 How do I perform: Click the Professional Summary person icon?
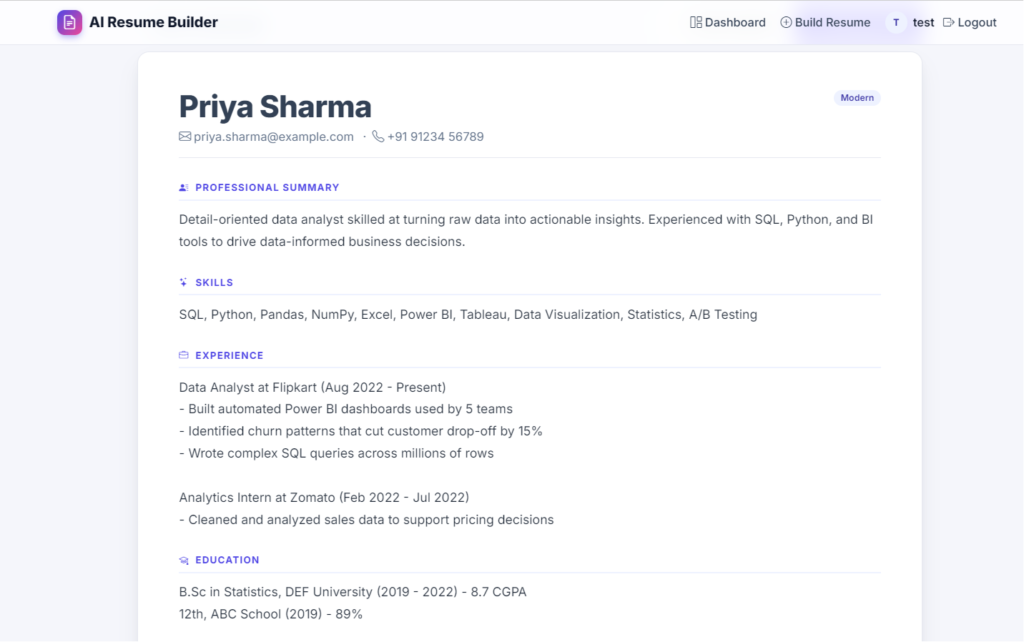tap(184, 187)
